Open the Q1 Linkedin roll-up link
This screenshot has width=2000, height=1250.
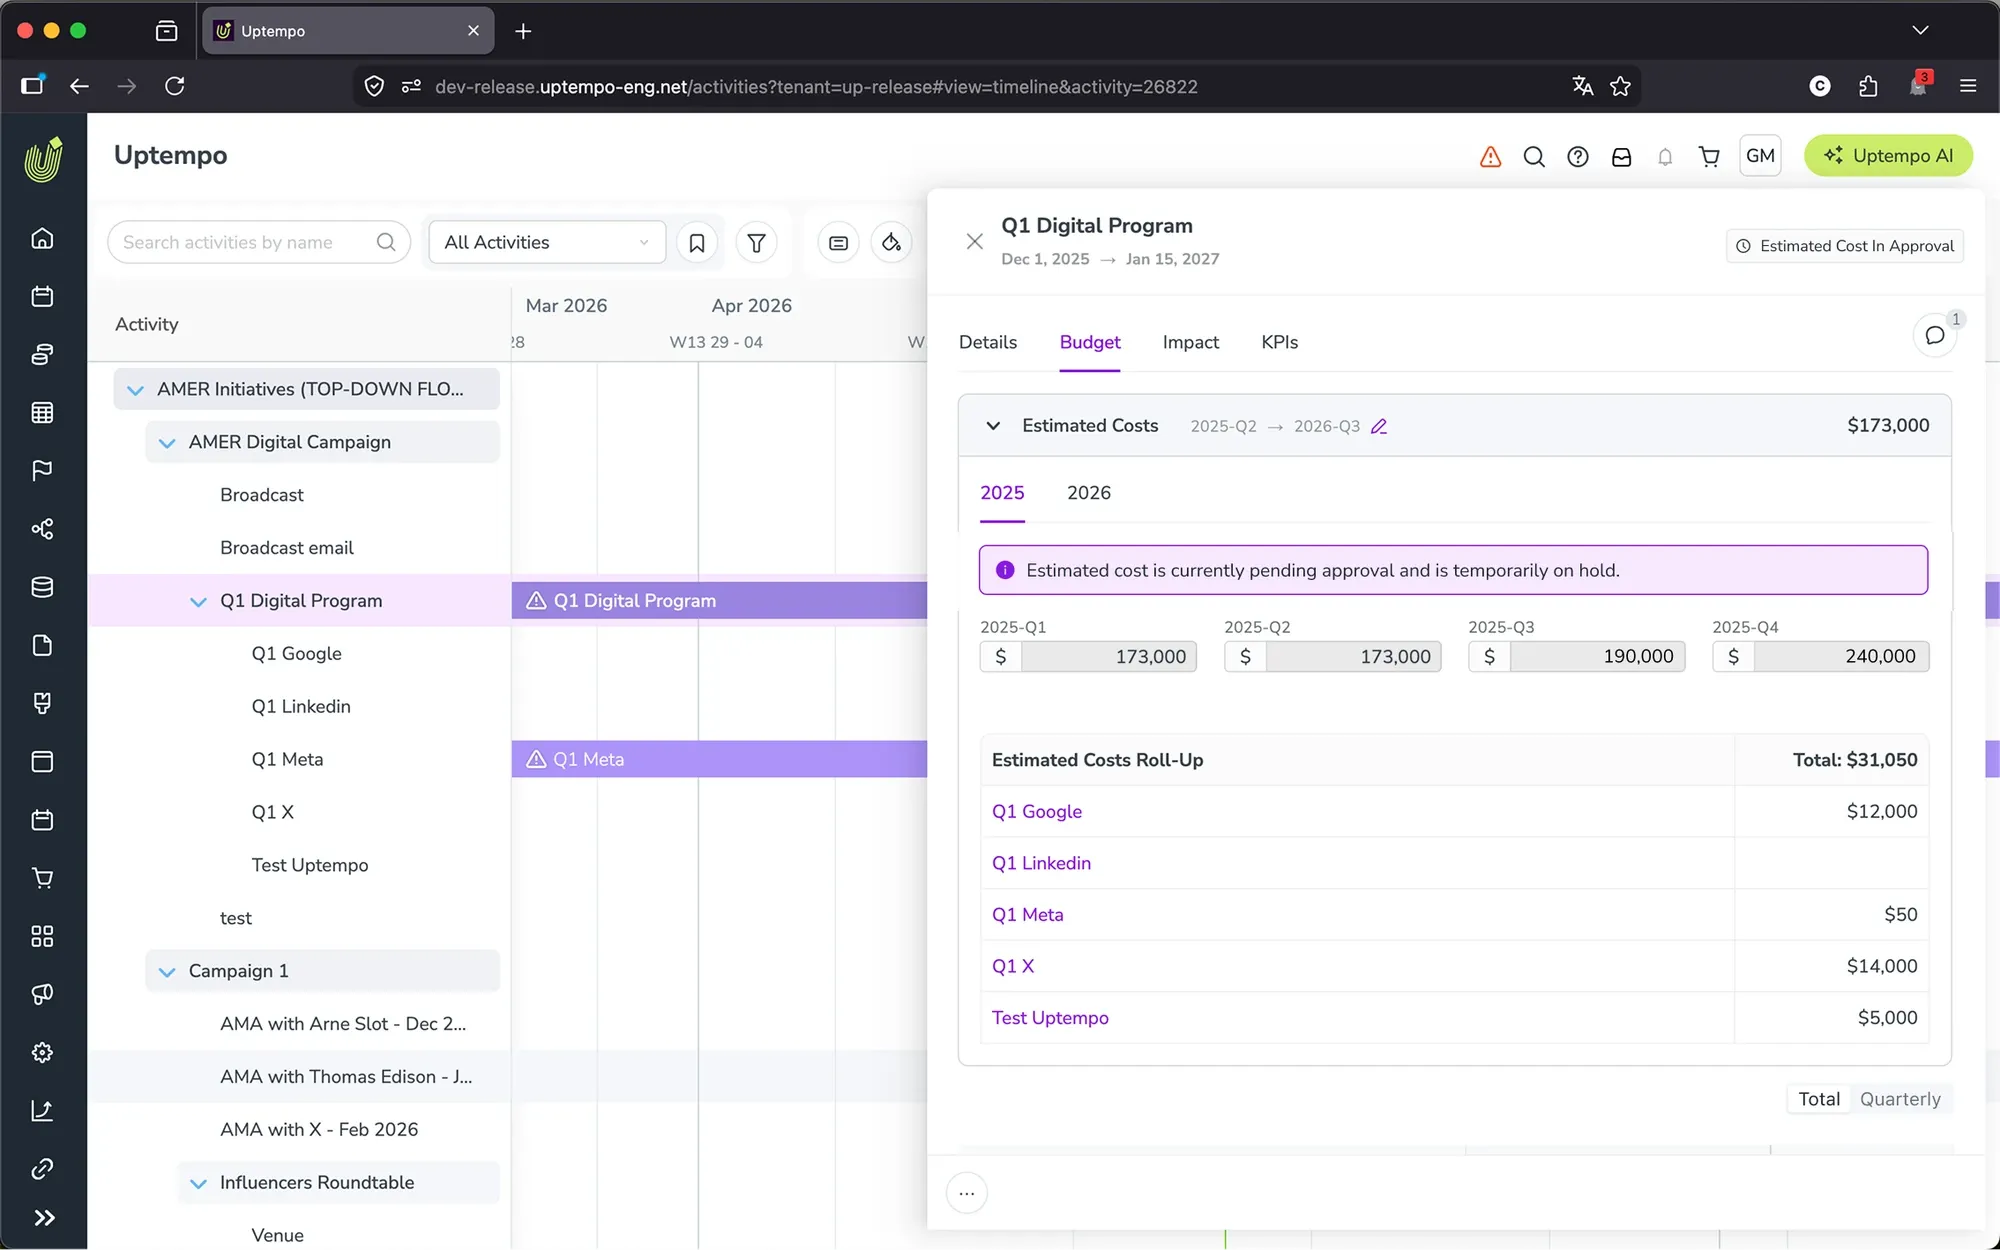point(1041,863)
